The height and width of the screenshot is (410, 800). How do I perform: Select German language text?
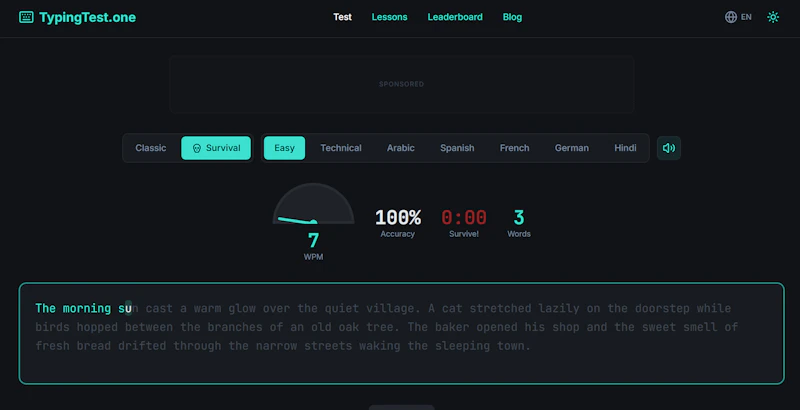click(571, 148)
